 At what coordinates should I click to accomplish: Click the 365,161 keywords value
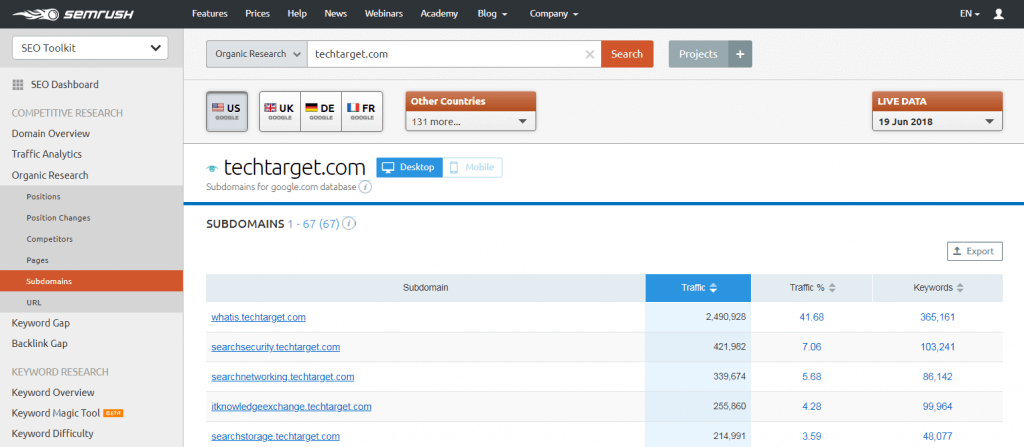[x=937, y=317]
